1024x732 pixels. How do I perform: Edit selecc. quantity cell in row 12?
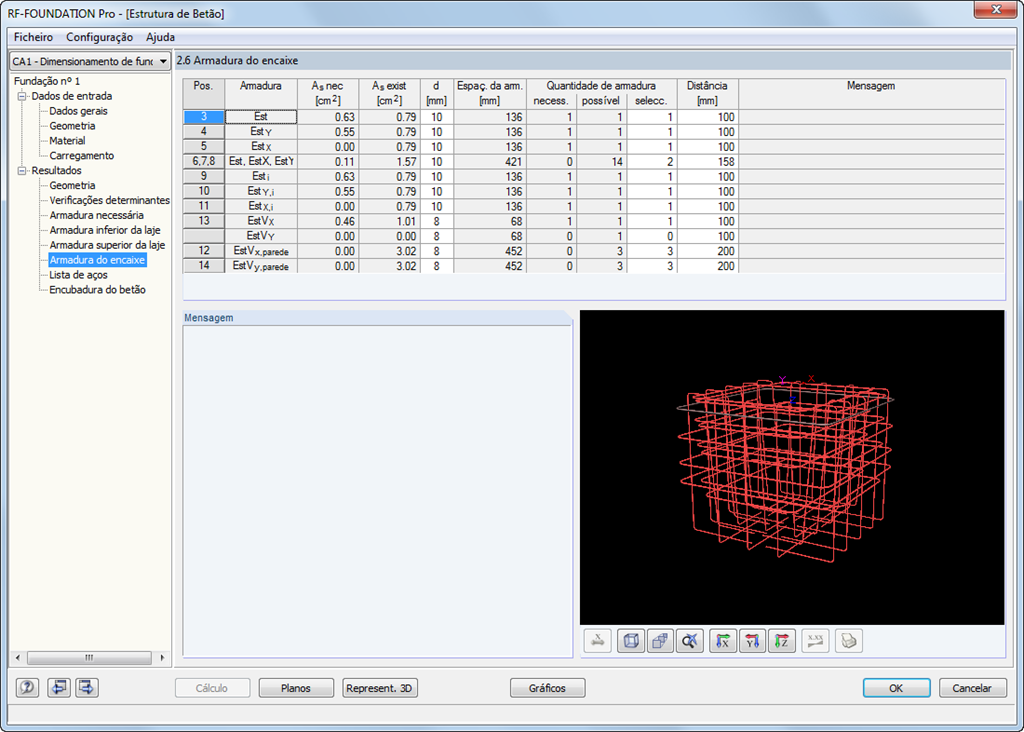652,251
